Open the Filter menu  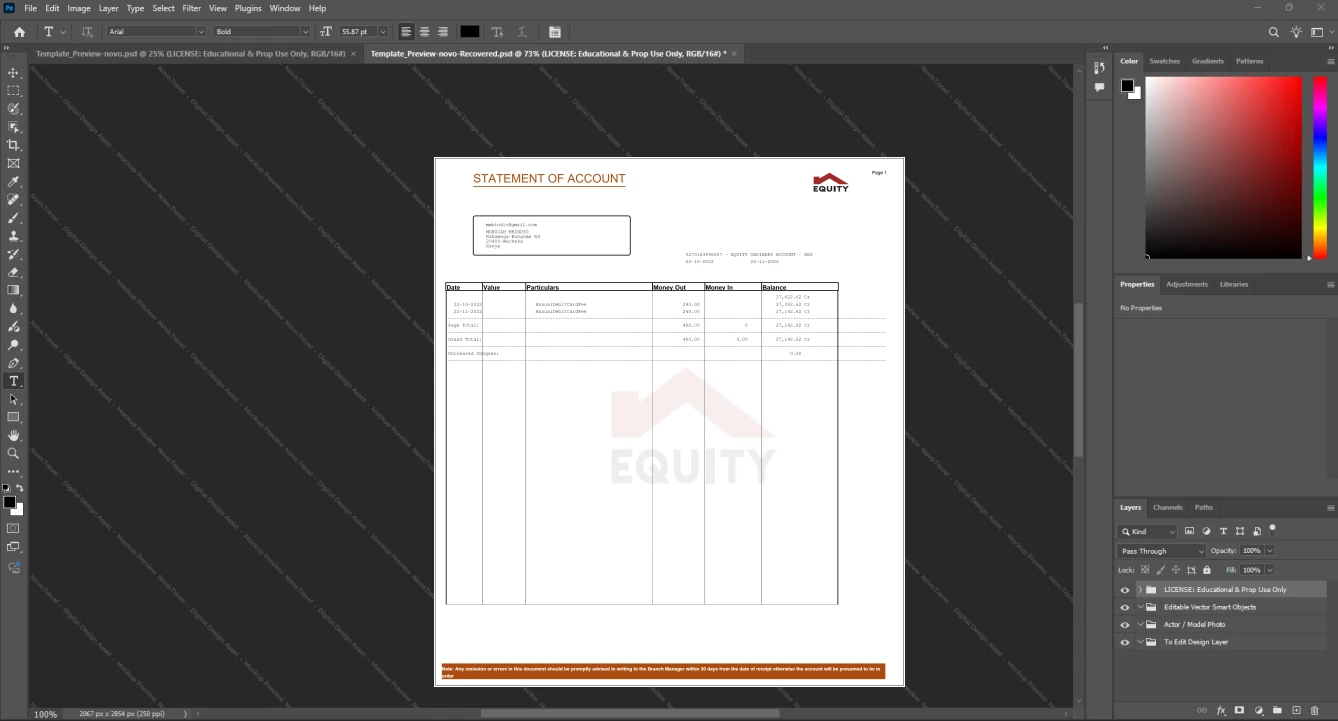pos(191,8)
